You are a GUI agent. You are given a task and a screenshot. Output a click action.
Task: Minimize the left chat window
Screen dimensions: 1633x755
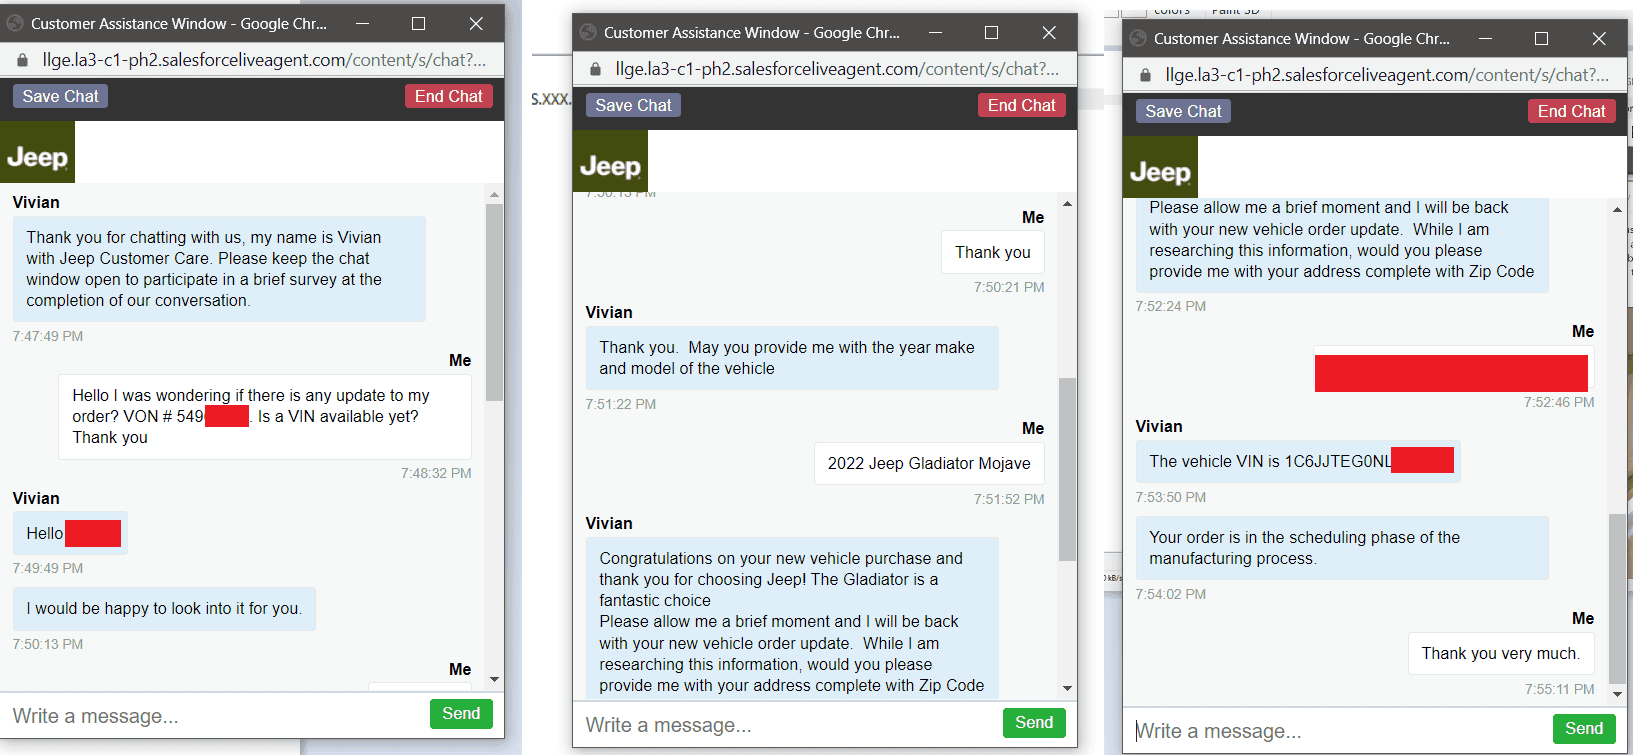click(x=362, y=23)
